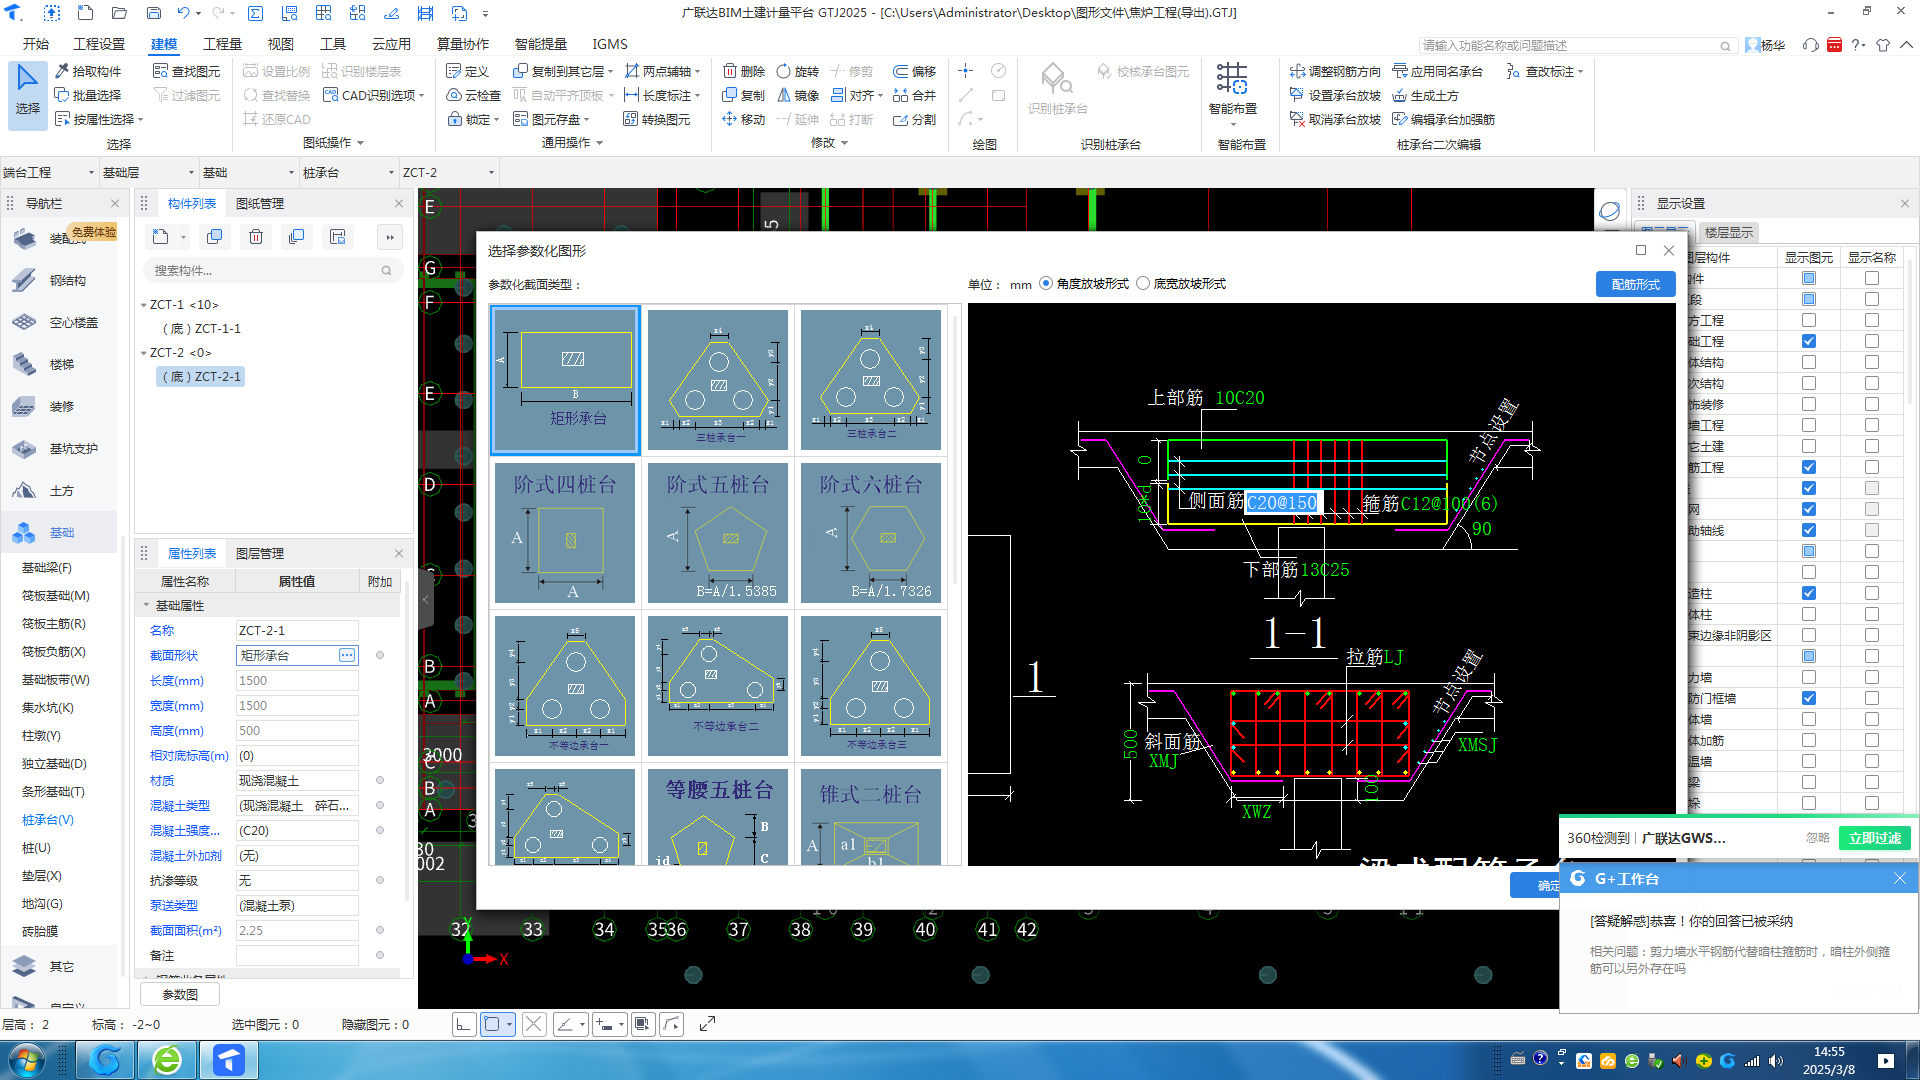Open the 工程量 ribbon tab
The image size is (1920, 1080).
click(x=222, y=44)
